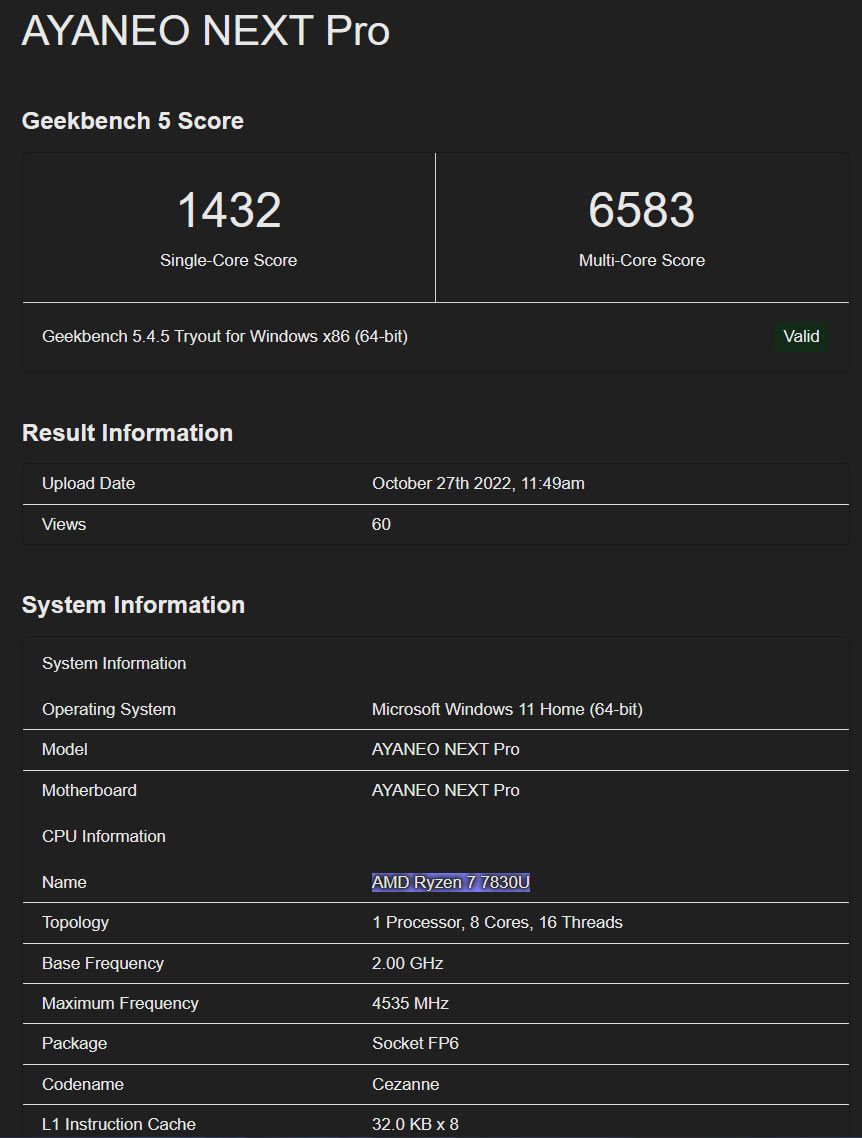The width and height of the screenshot is (862, 1138).
Task: Click the Package label
Action: (75, 1043)
